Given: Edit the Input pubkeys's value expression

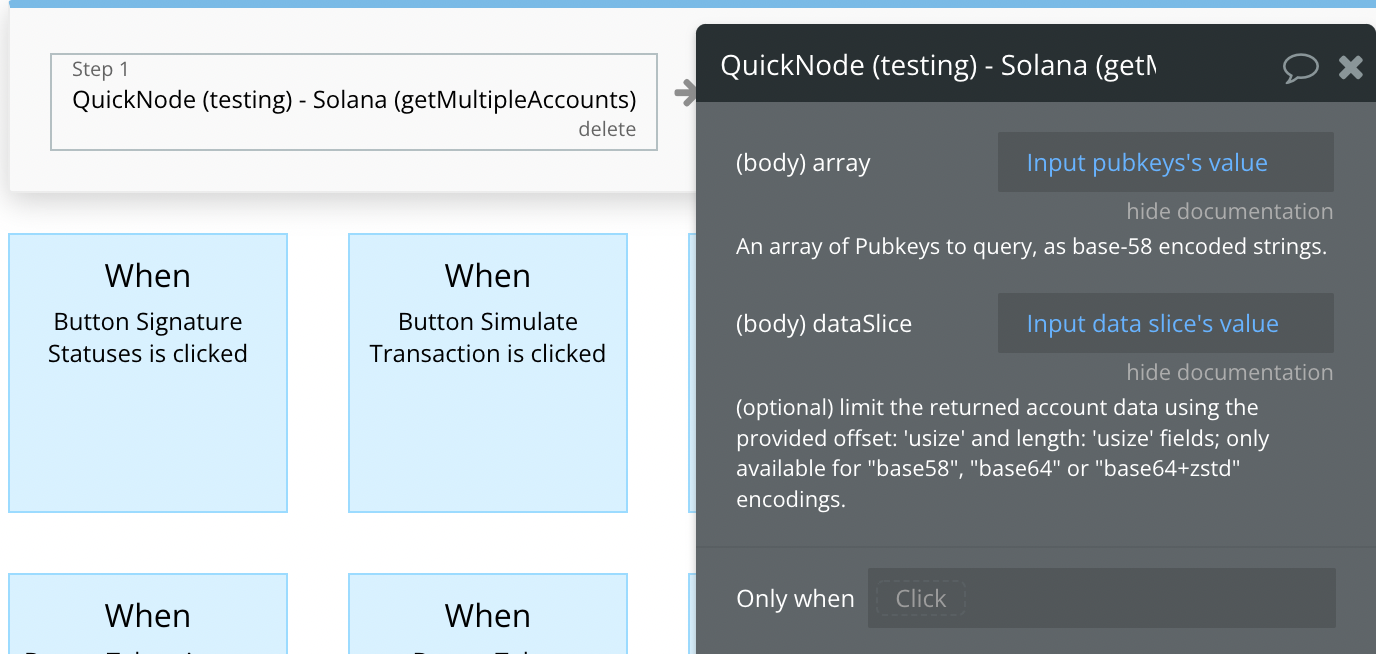Looking at the screenshot, I should click(x=1166, y=162).
